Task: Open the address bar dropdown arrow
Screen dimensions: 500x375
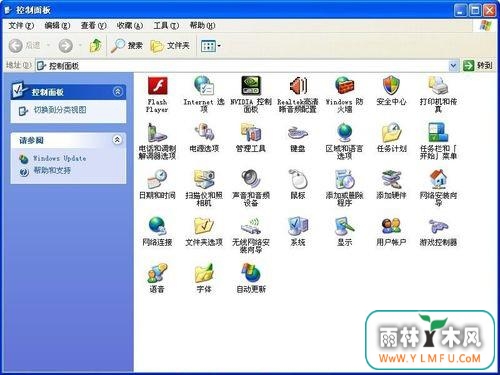Action: [453, 66]
